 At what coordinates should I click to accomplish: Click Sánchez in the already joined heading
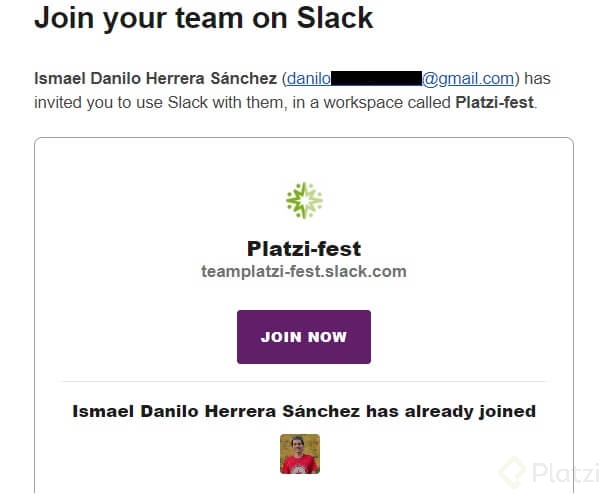[321, 411]
